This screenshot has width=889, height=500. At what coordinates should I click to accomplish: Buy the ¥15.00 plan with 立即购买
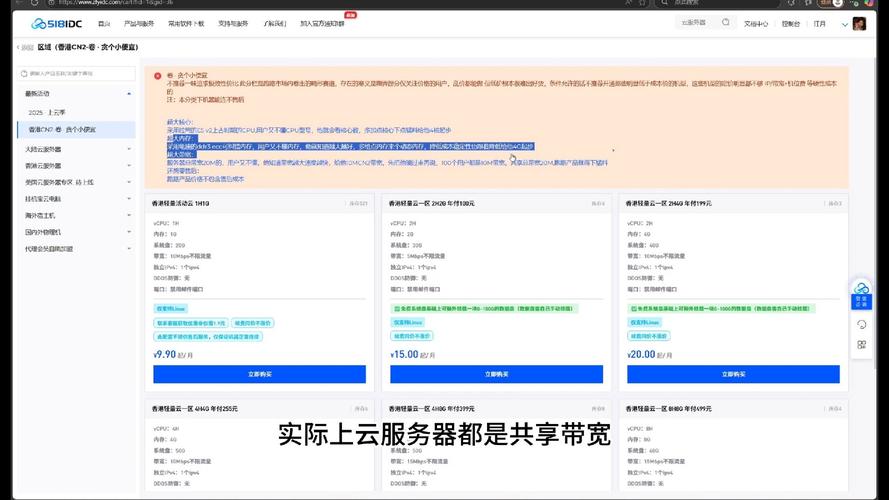point(496,374)
